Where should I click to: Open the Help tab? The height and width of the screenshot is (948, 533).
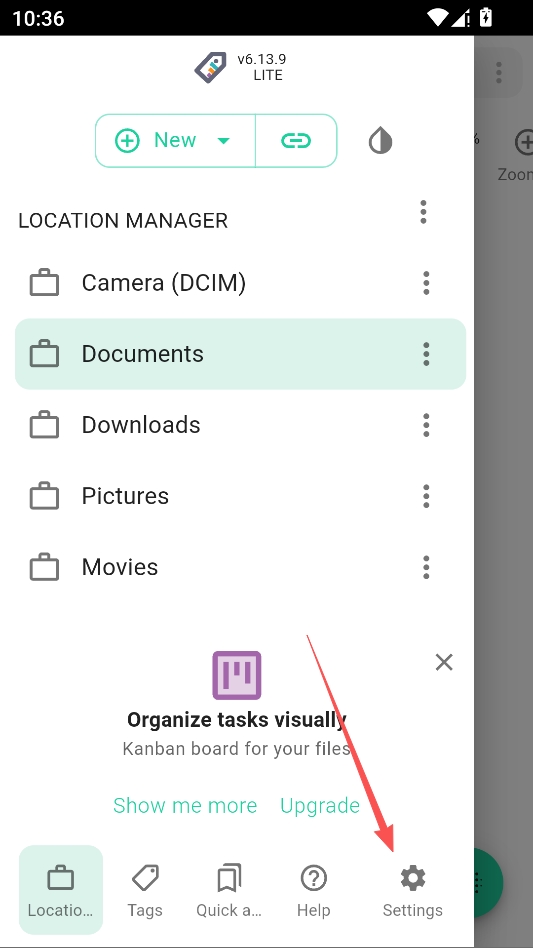tap(314, 889)
